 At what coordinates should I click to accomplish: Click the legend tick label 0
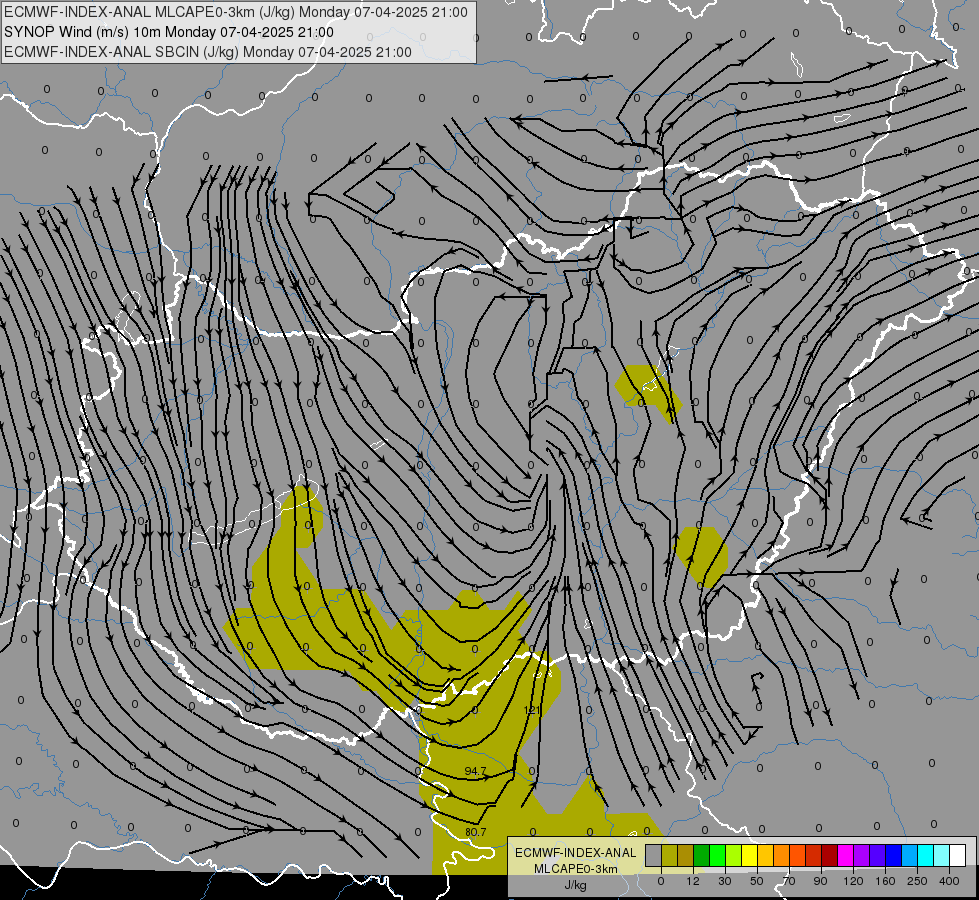(661, 881)
